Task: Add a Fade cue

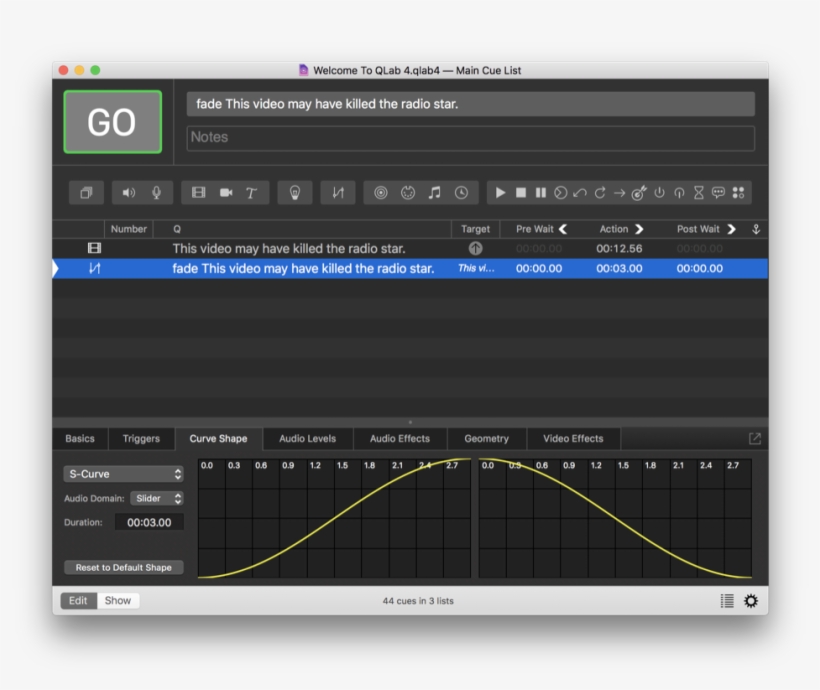Action: click(x=339, y=193)
